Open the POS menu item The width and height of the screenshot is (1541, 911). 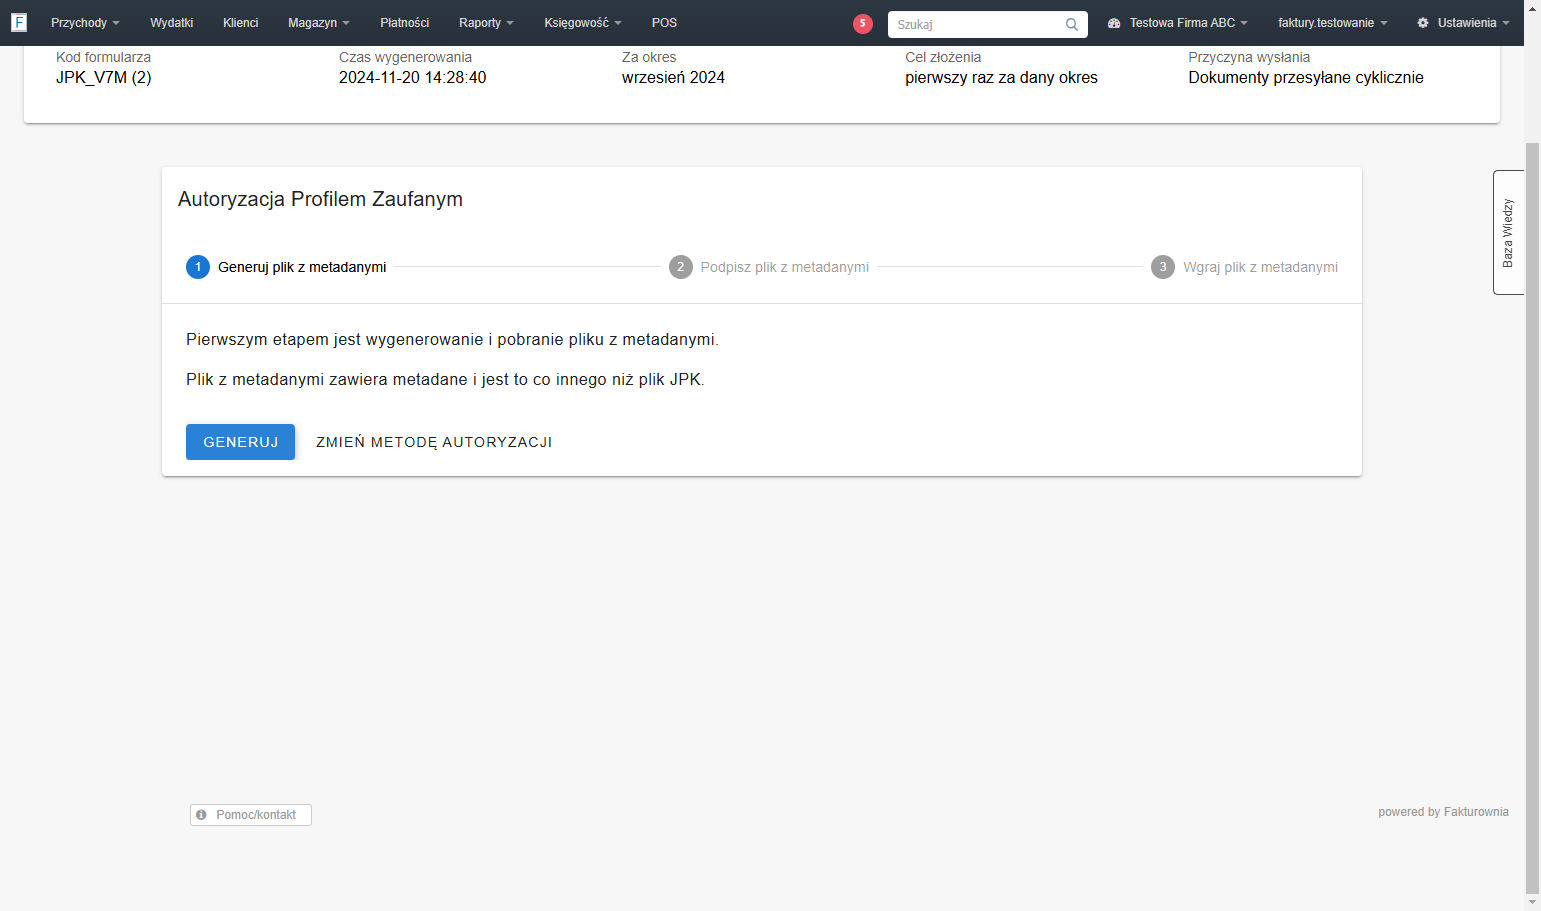click(x=664, y=23)
